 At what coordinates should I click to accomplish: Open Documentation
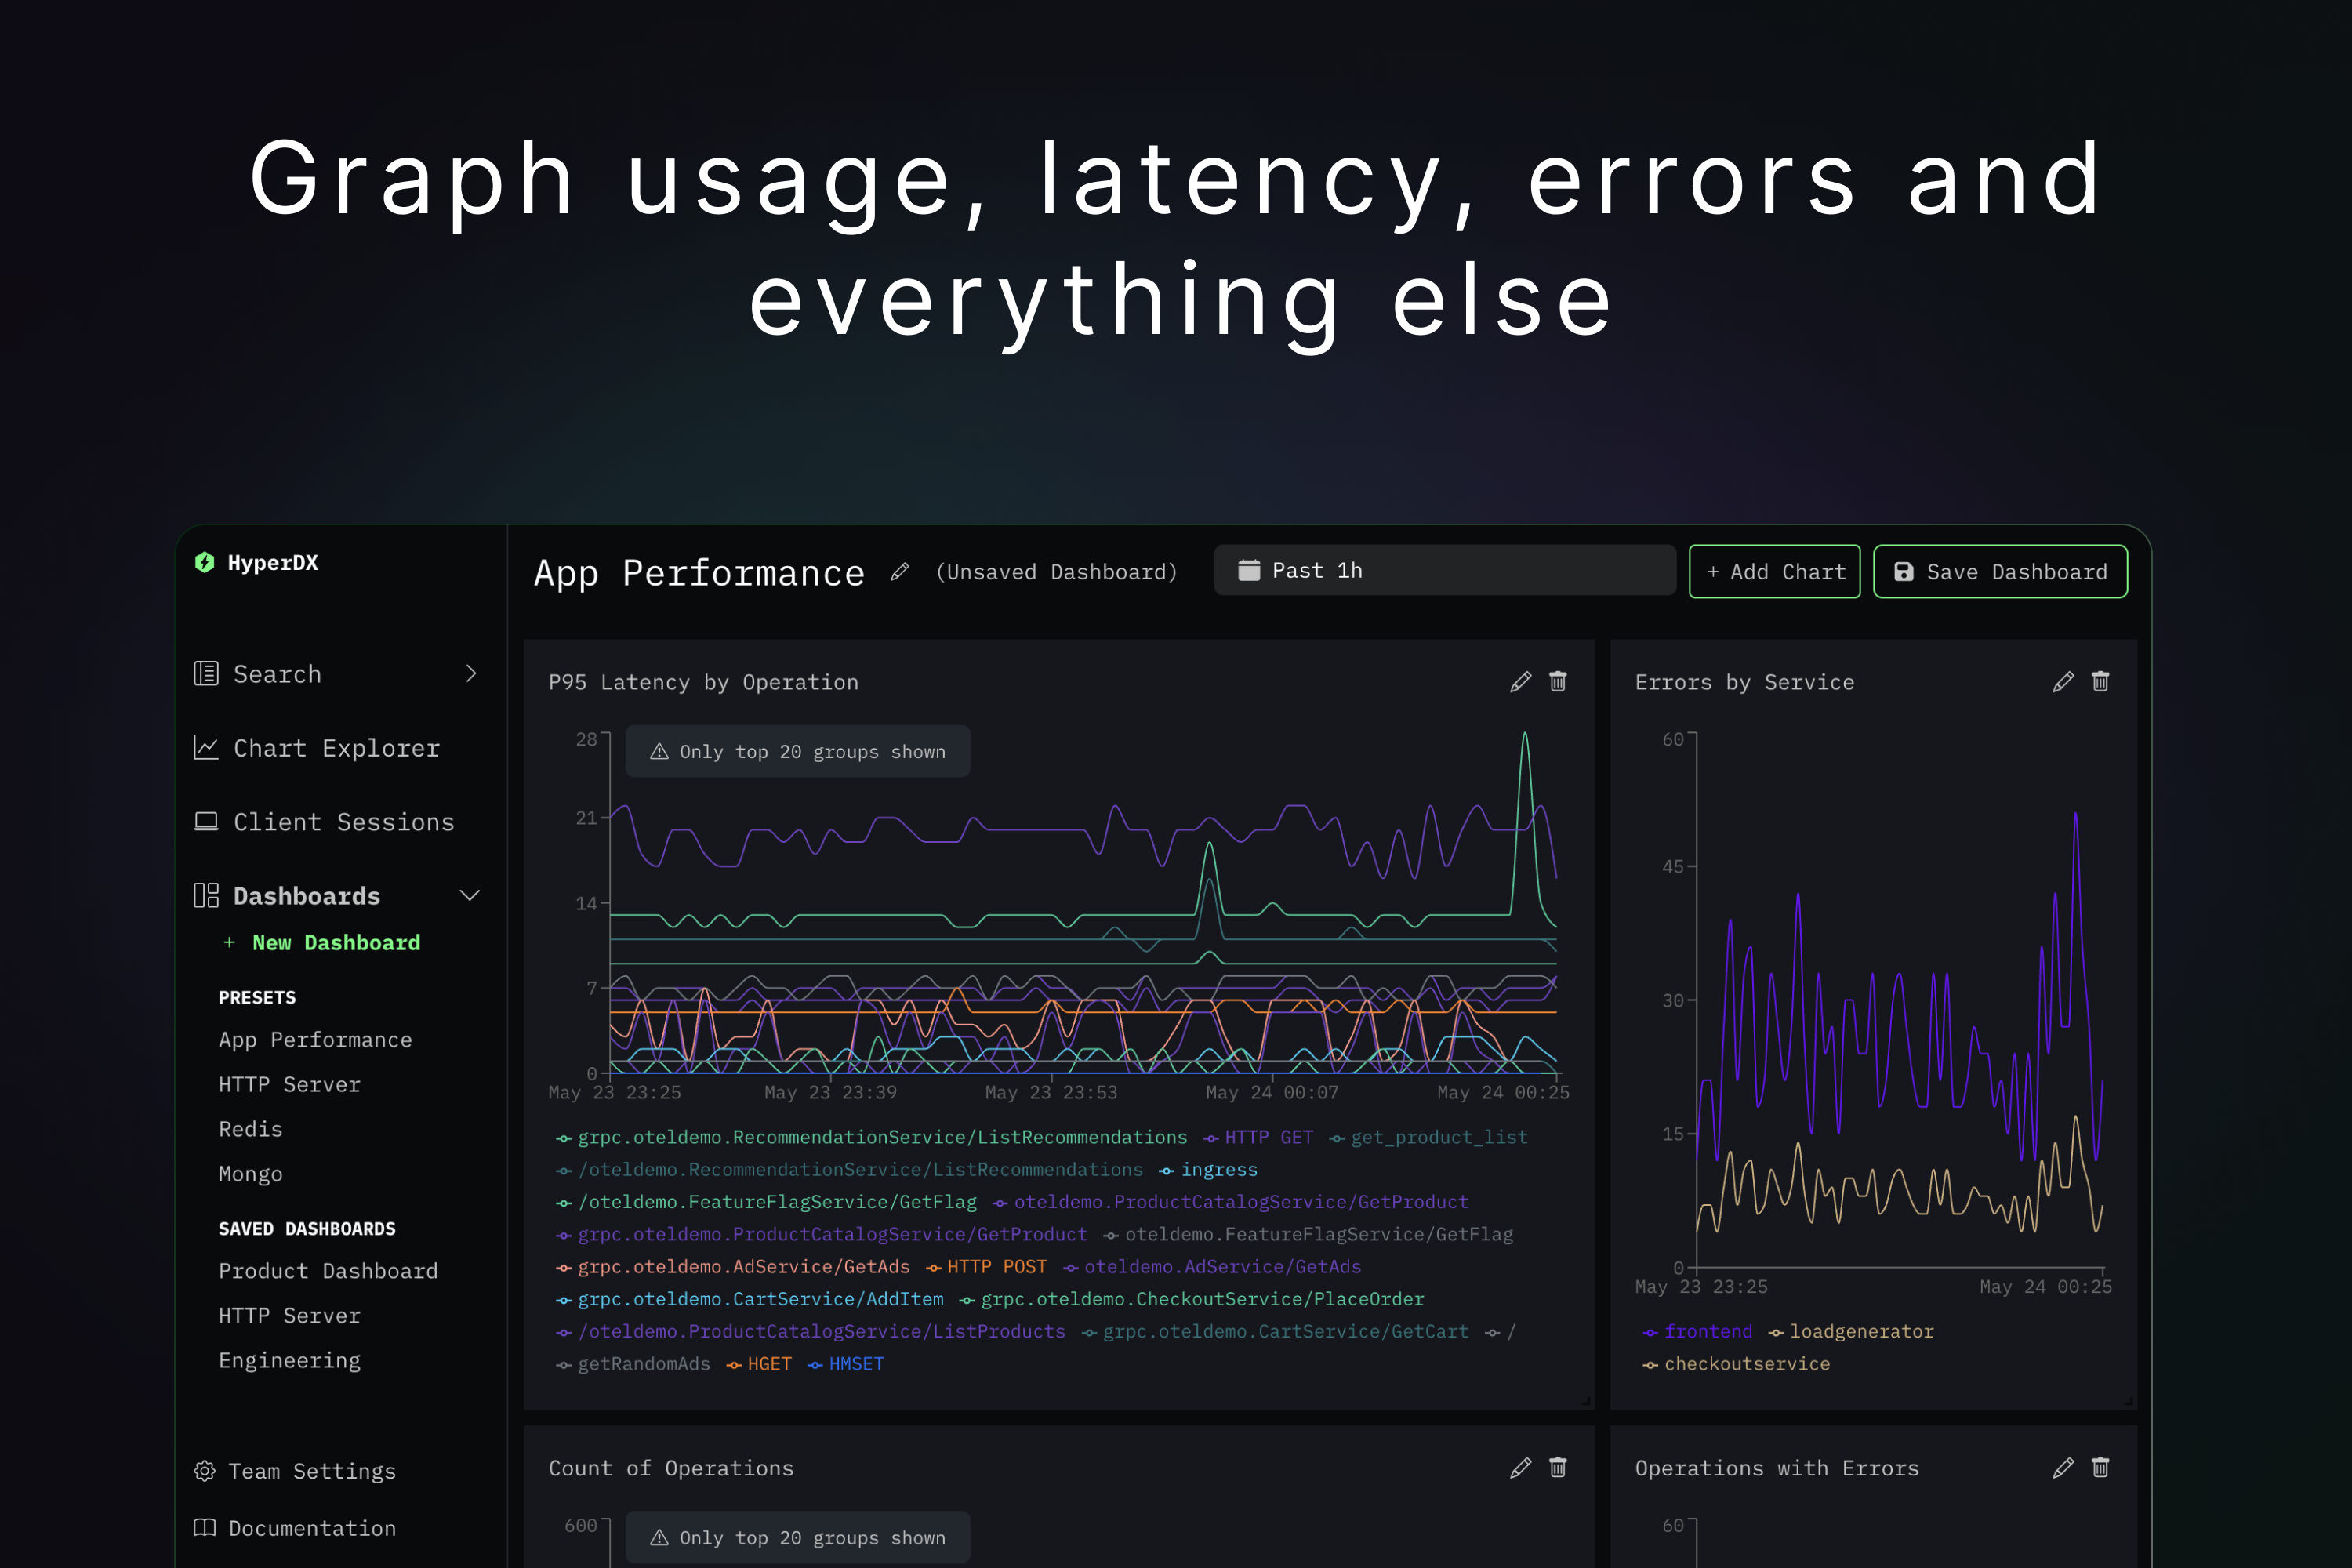[312, 1528]
